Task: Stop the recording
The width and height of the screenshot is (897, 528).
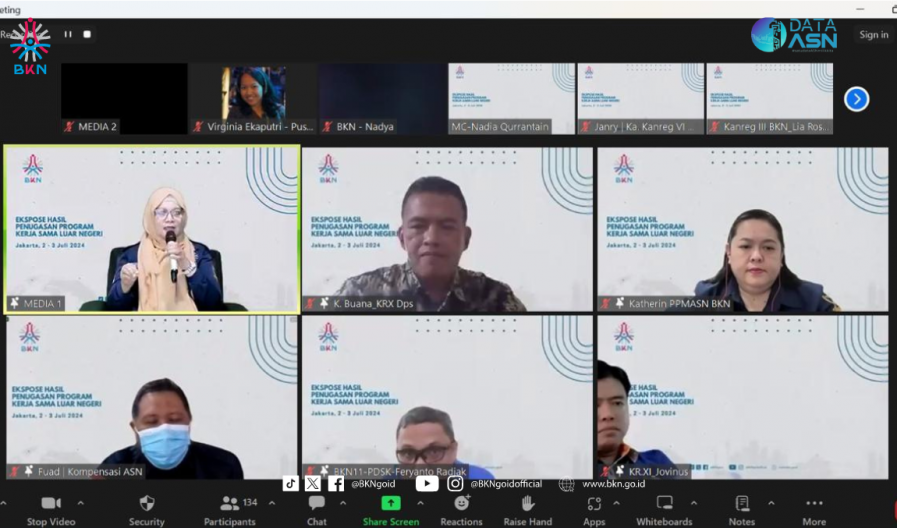Action: 87,34
